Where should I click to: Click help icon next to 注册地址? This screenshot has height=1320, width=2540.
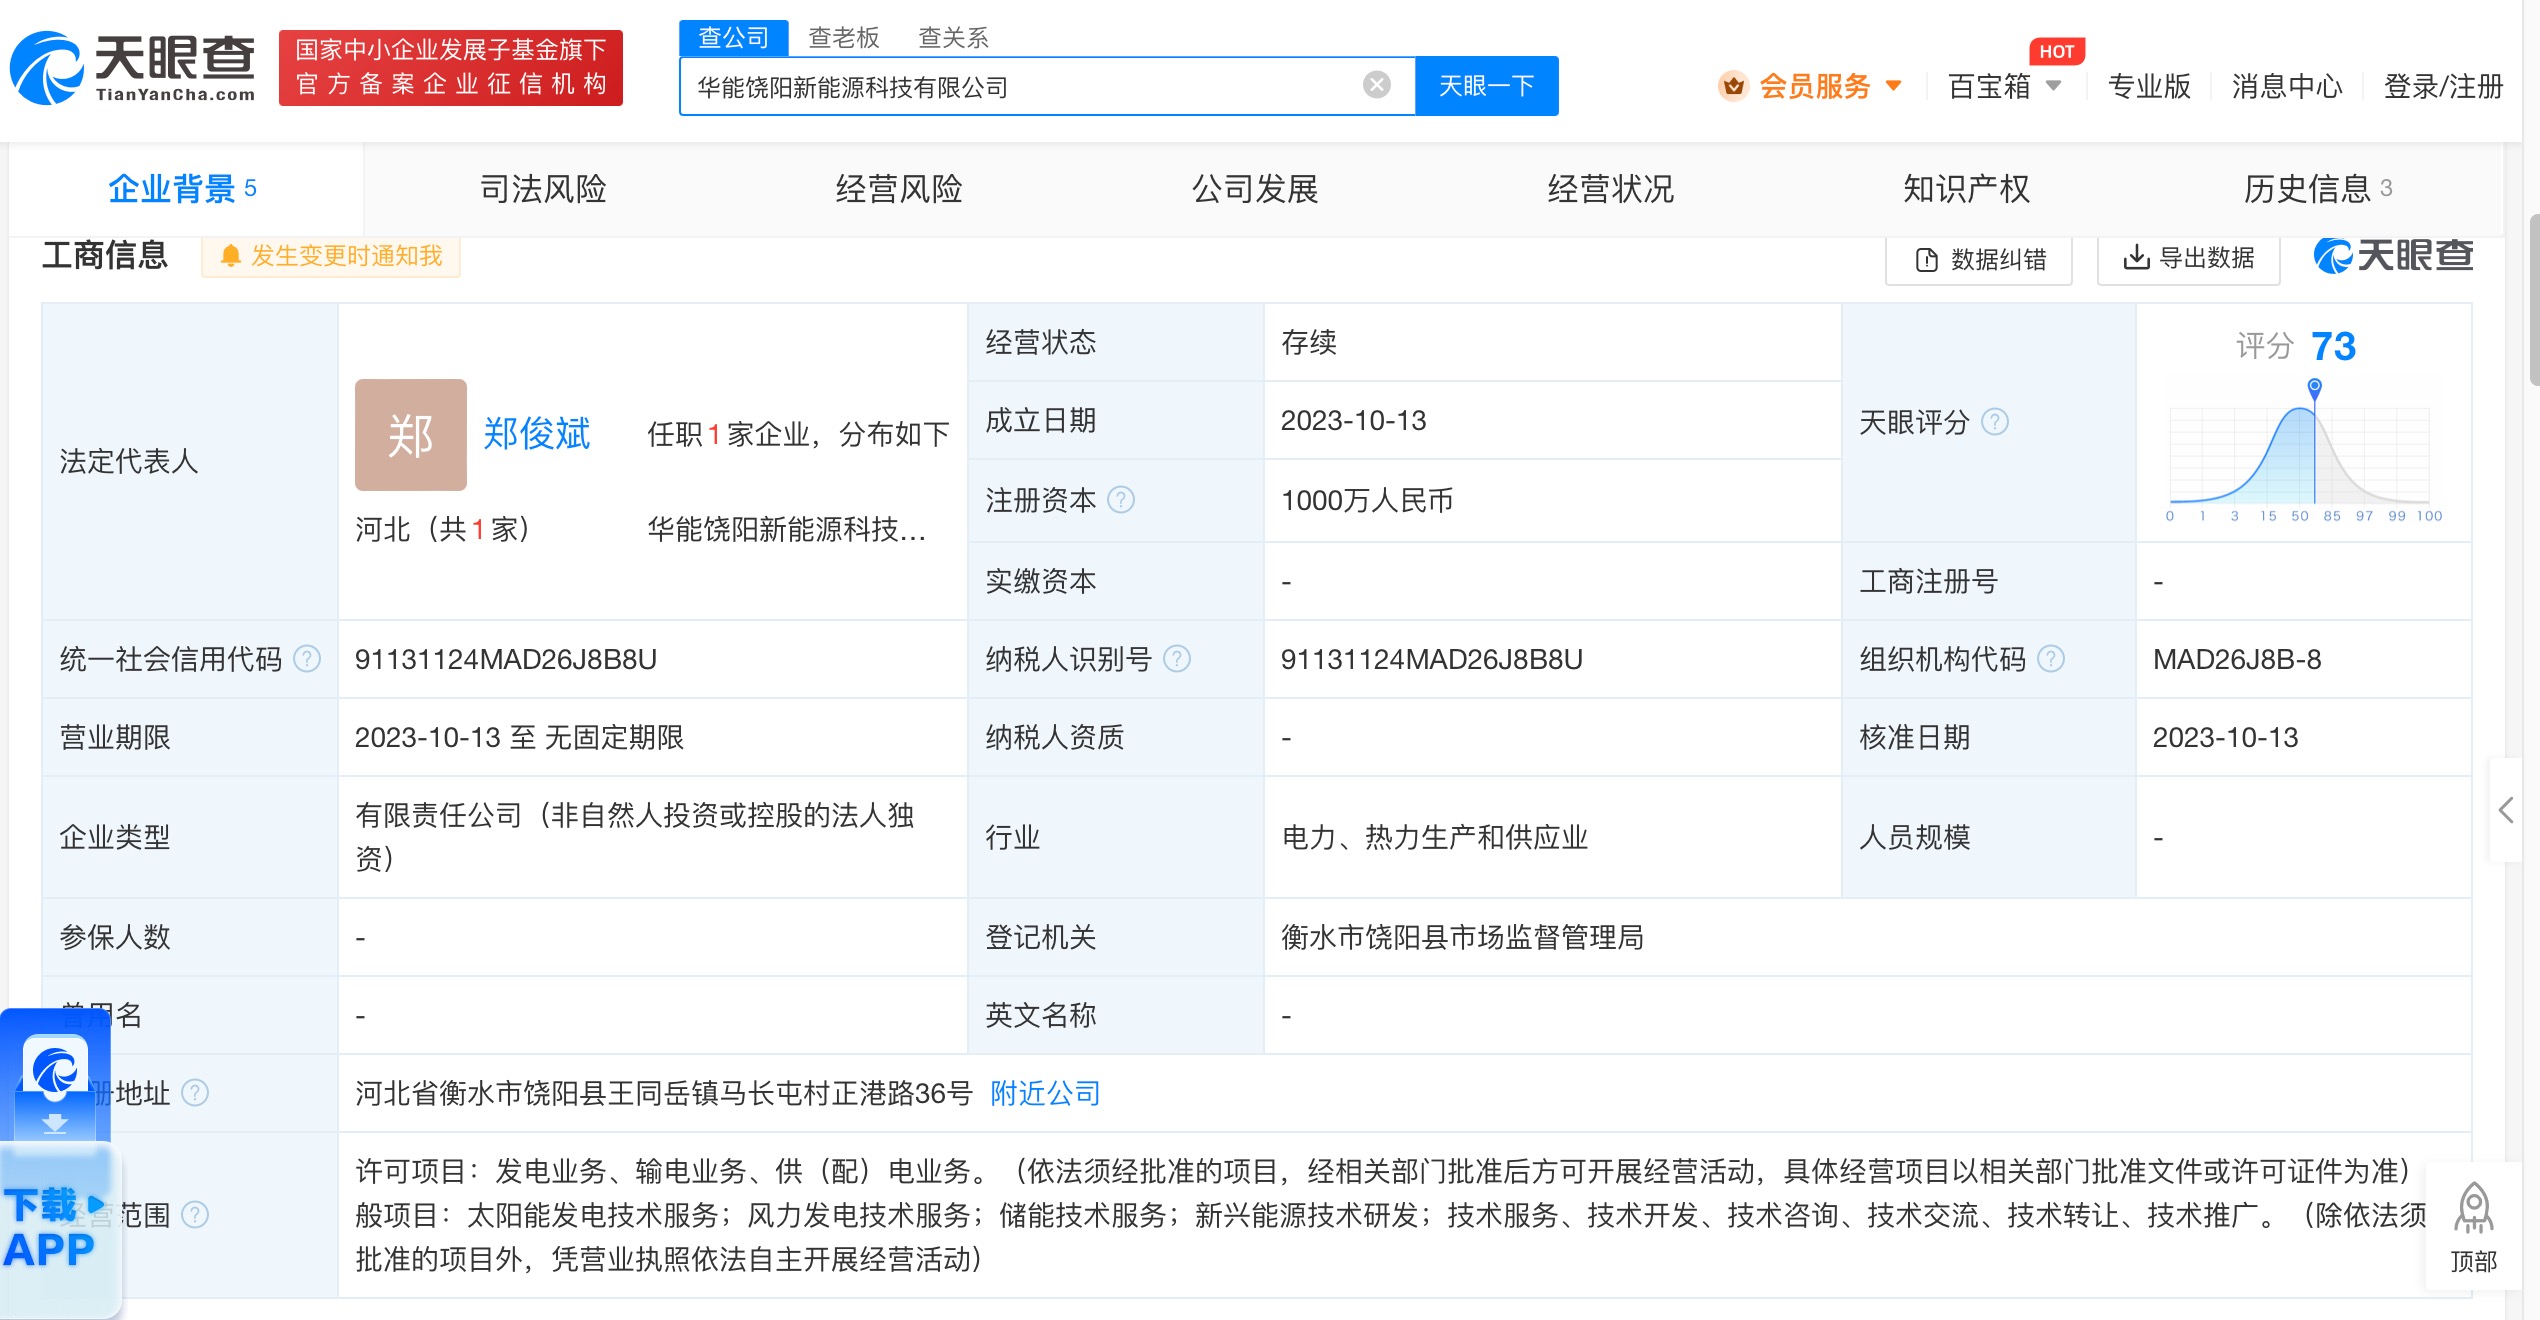195,1093
